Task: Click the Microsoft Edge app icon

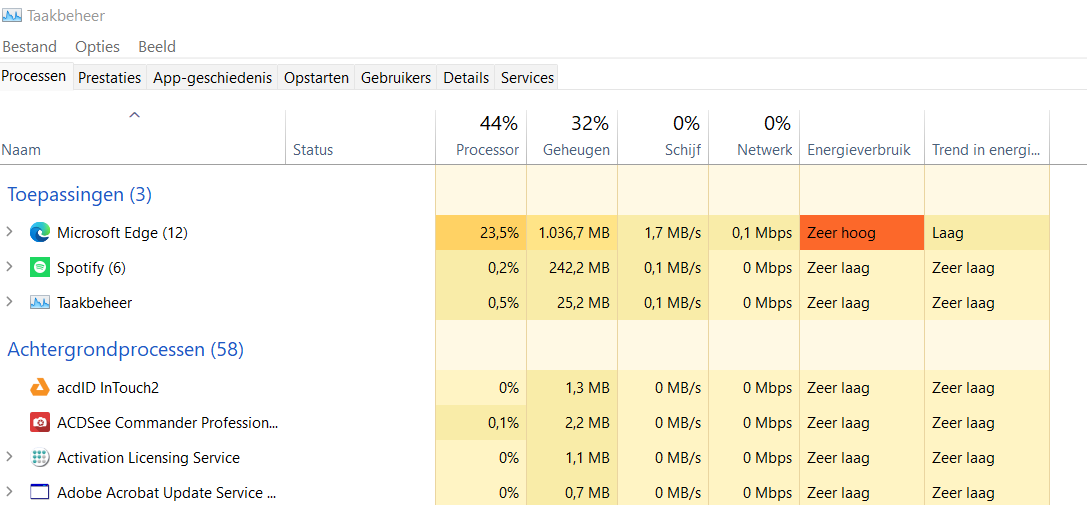Action: click(x=40, y=233)
